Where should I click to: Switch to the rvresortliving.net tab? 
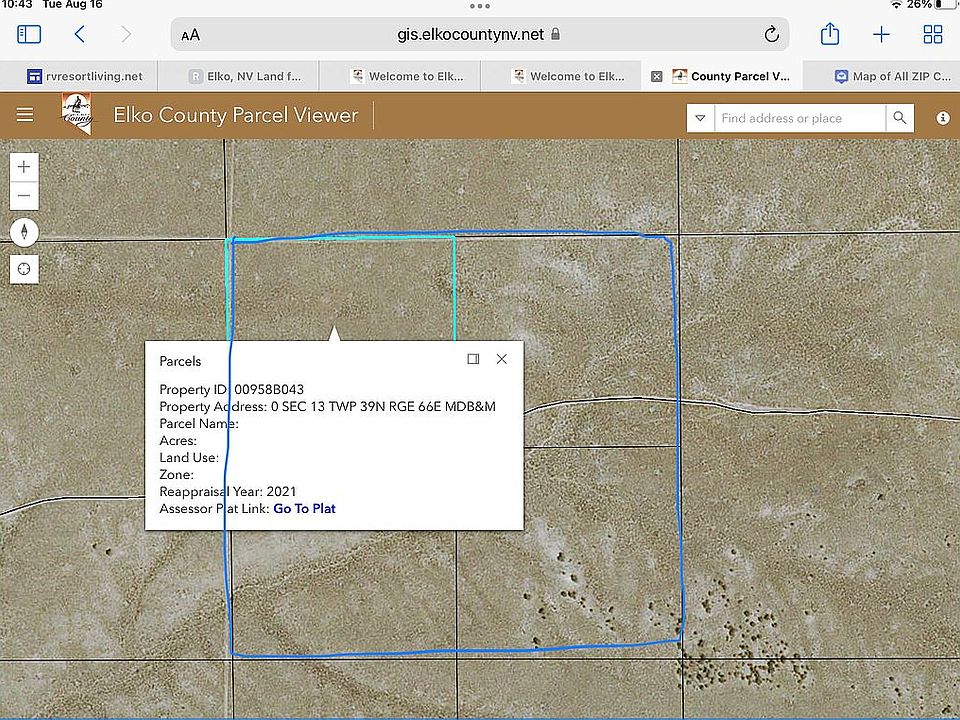point(85,76)
